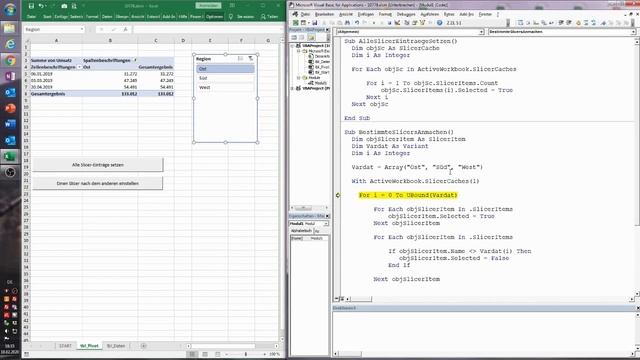Viewport: 640px width, 360px height.
Task: Click the camera icon in Excel's title bar
Action: (x=64, y=6)
